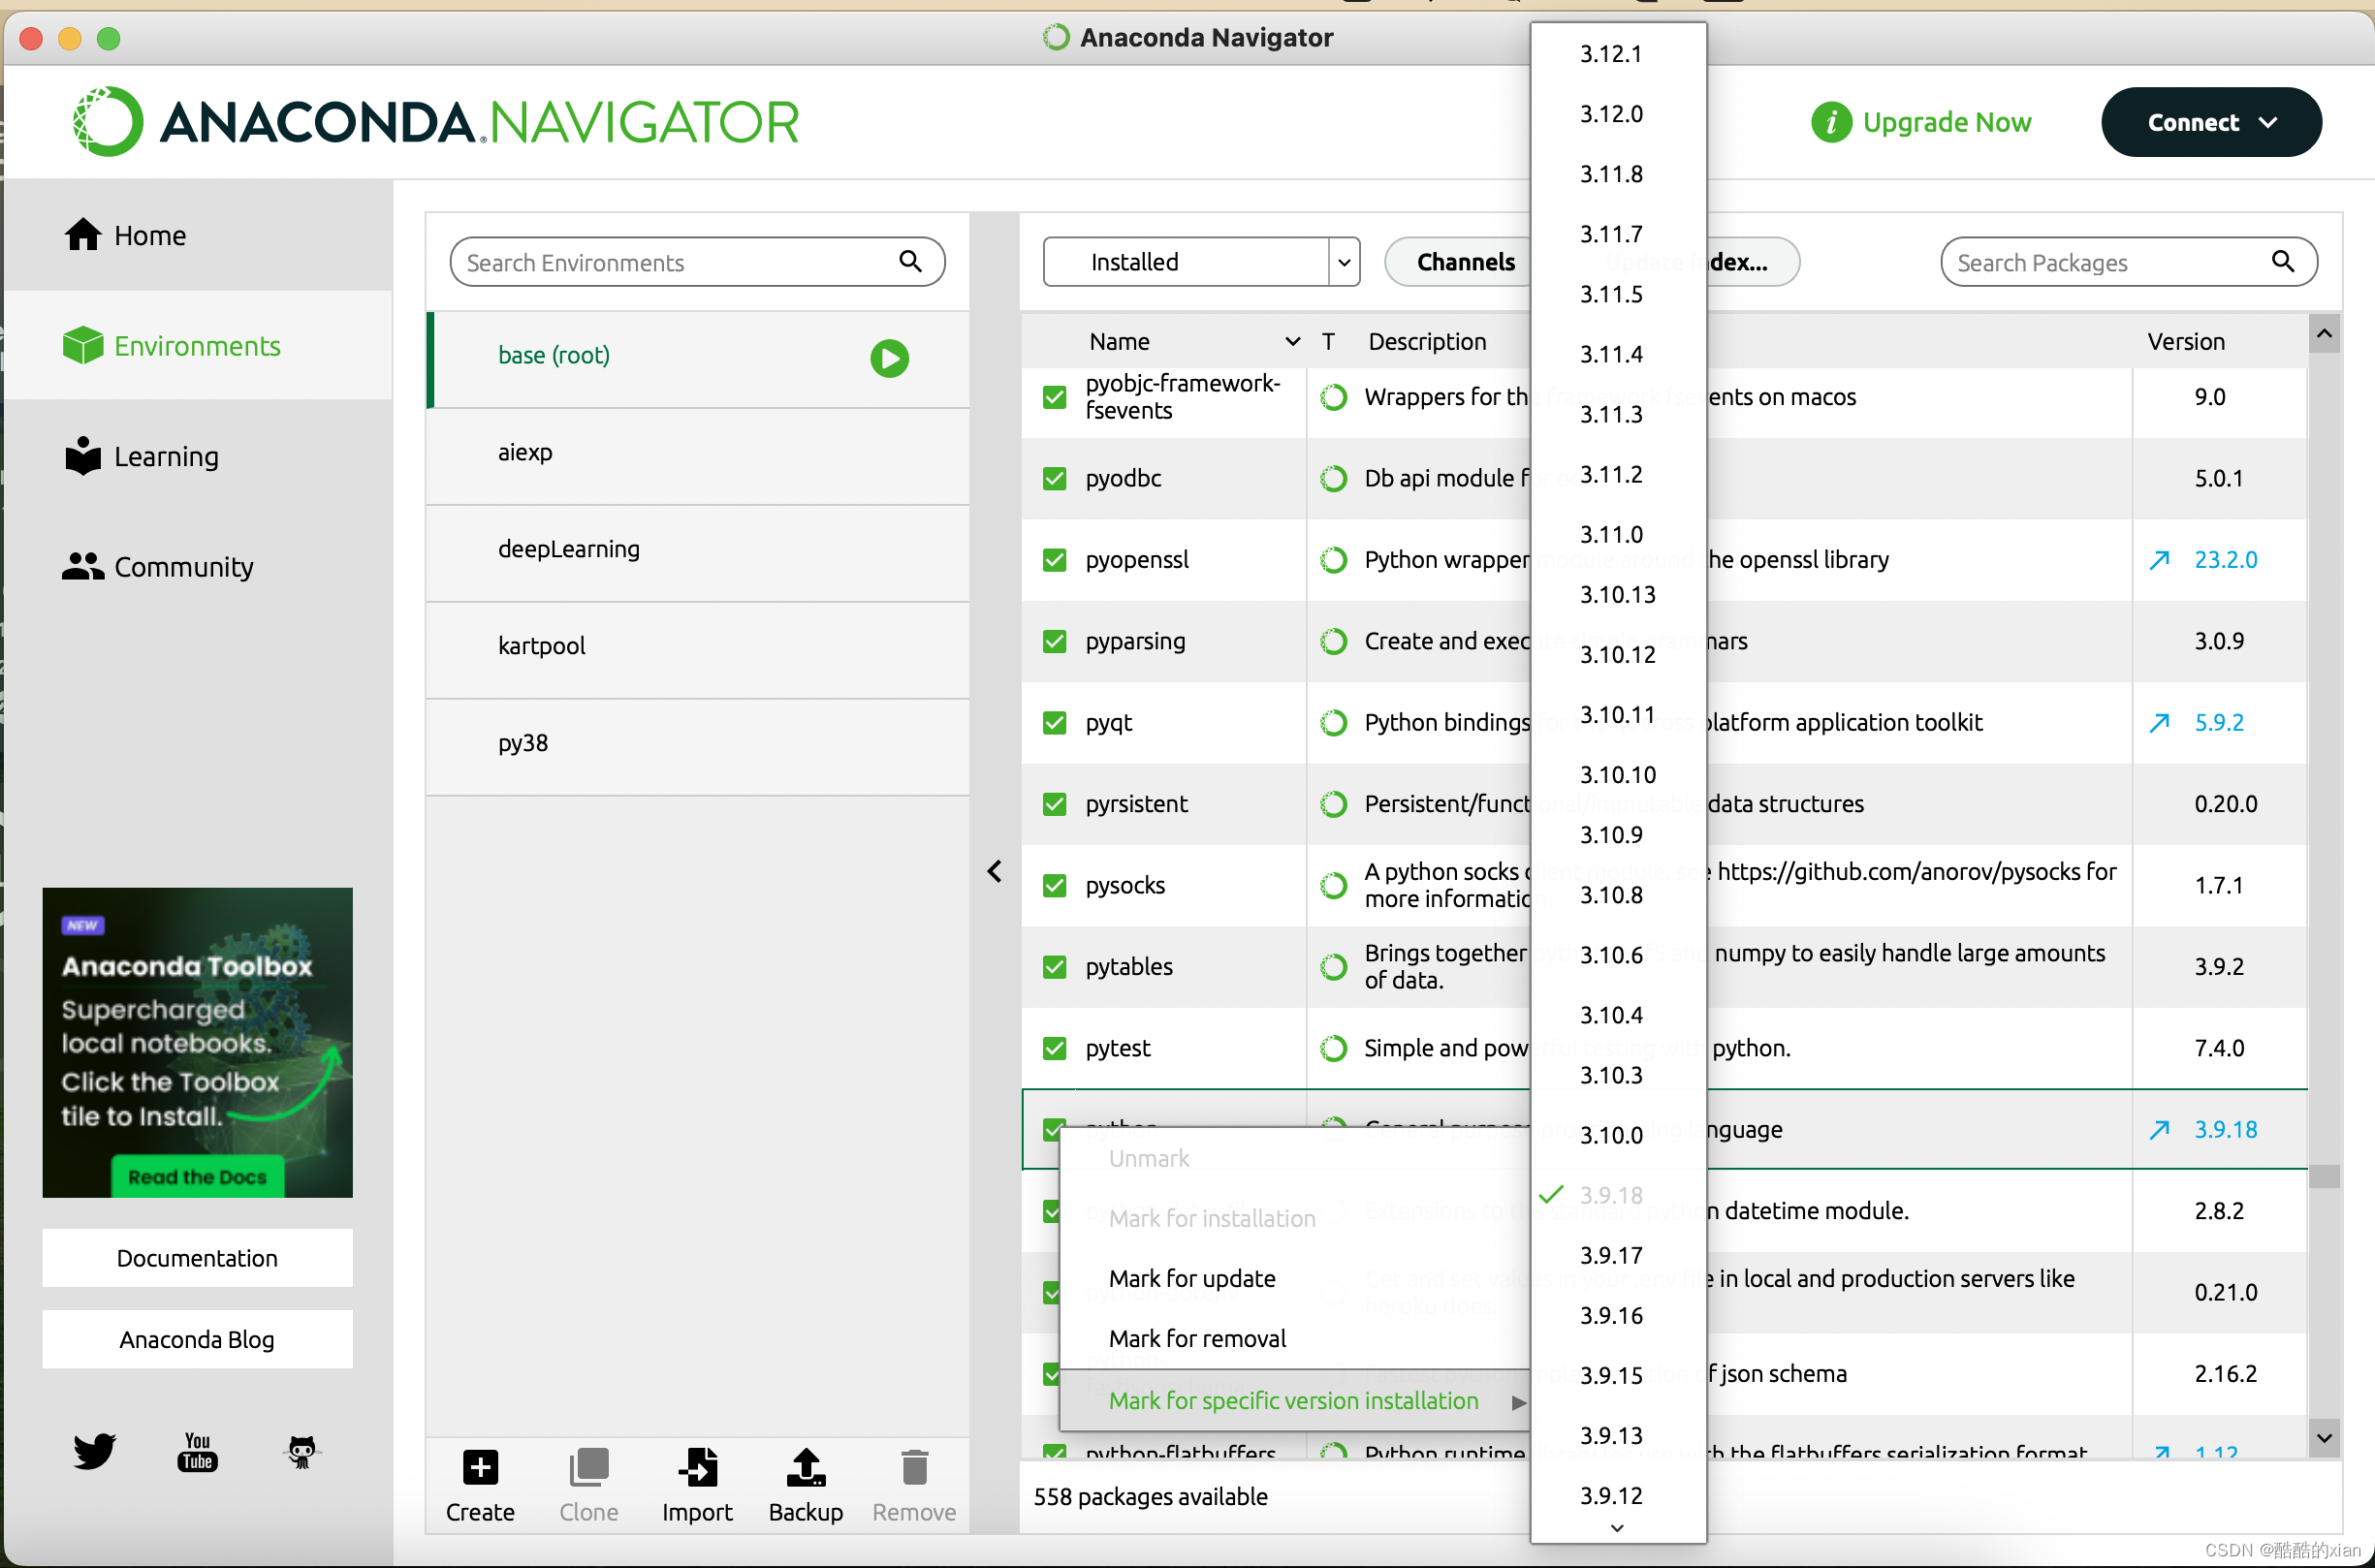This screenshot has height=1568, width=2375.
Task: Click the Home panel icon
Action: click(x=84, y=233)
